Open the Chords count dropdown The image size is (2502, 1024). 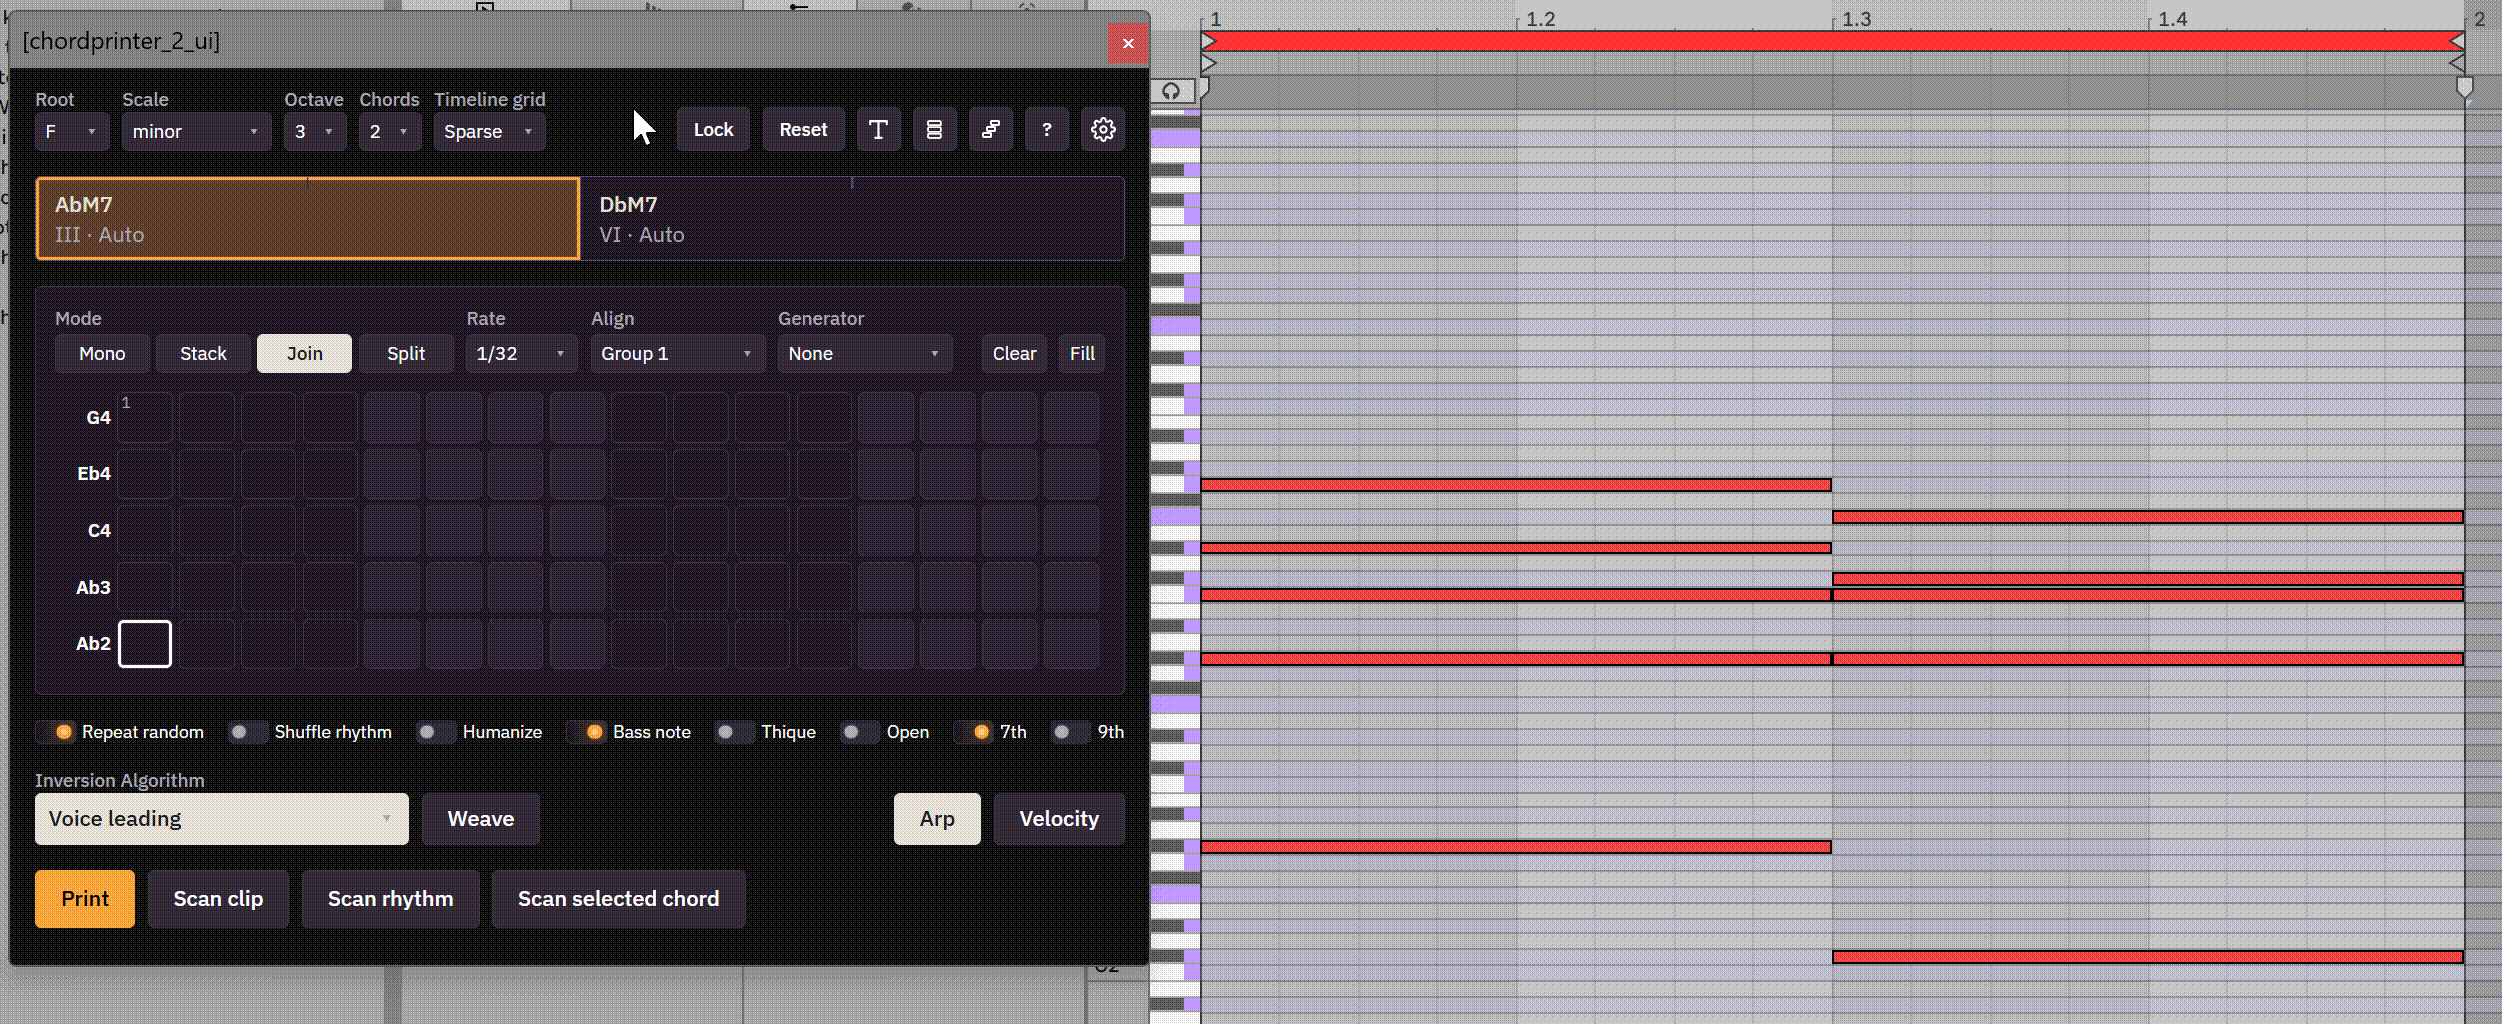[x=390, y=132]
